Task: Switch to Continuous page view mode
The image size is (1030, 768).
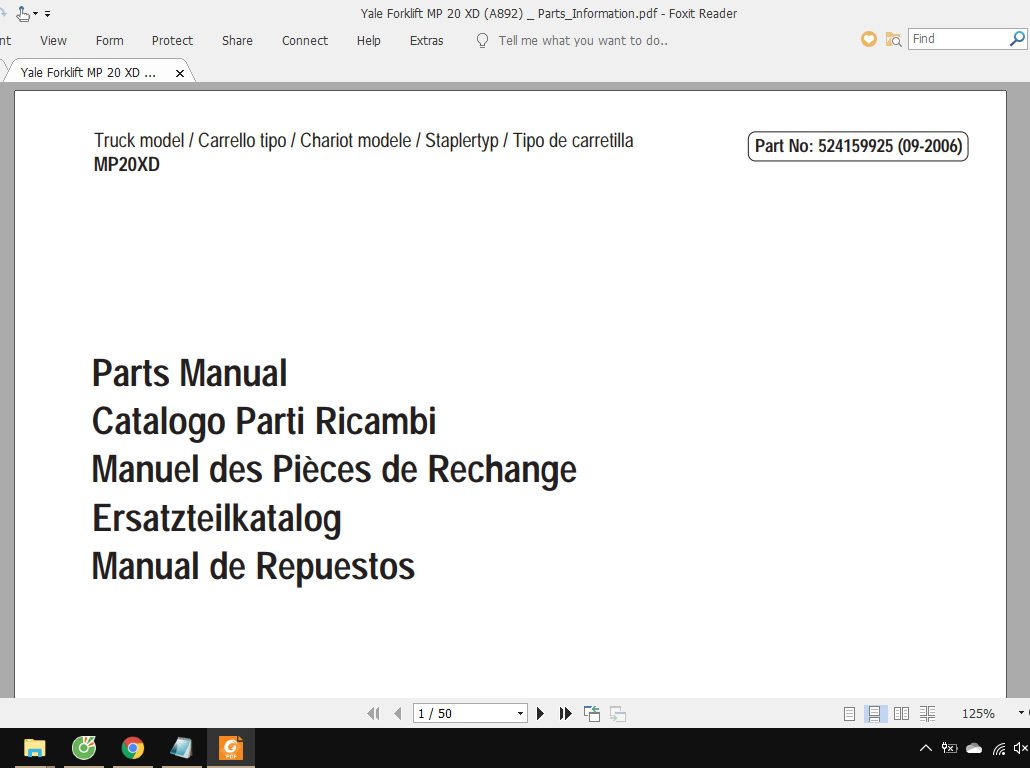Action: (x=874, y=713)
